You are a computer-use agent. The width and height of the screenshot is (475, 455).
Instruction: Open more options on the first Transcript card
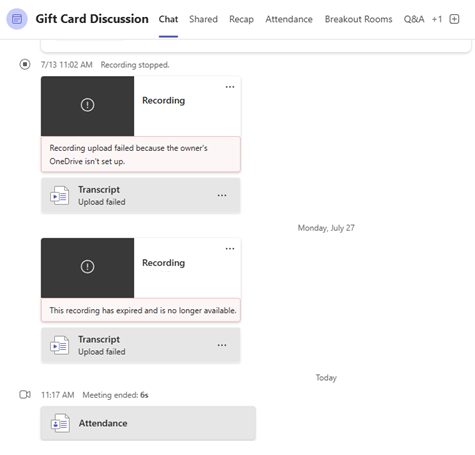pos(222,195)
